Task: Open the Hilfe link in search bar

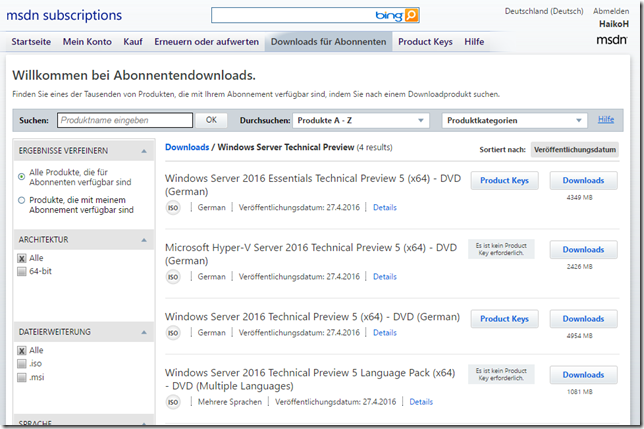Action: pyautogui.click(x=606, y=119)
